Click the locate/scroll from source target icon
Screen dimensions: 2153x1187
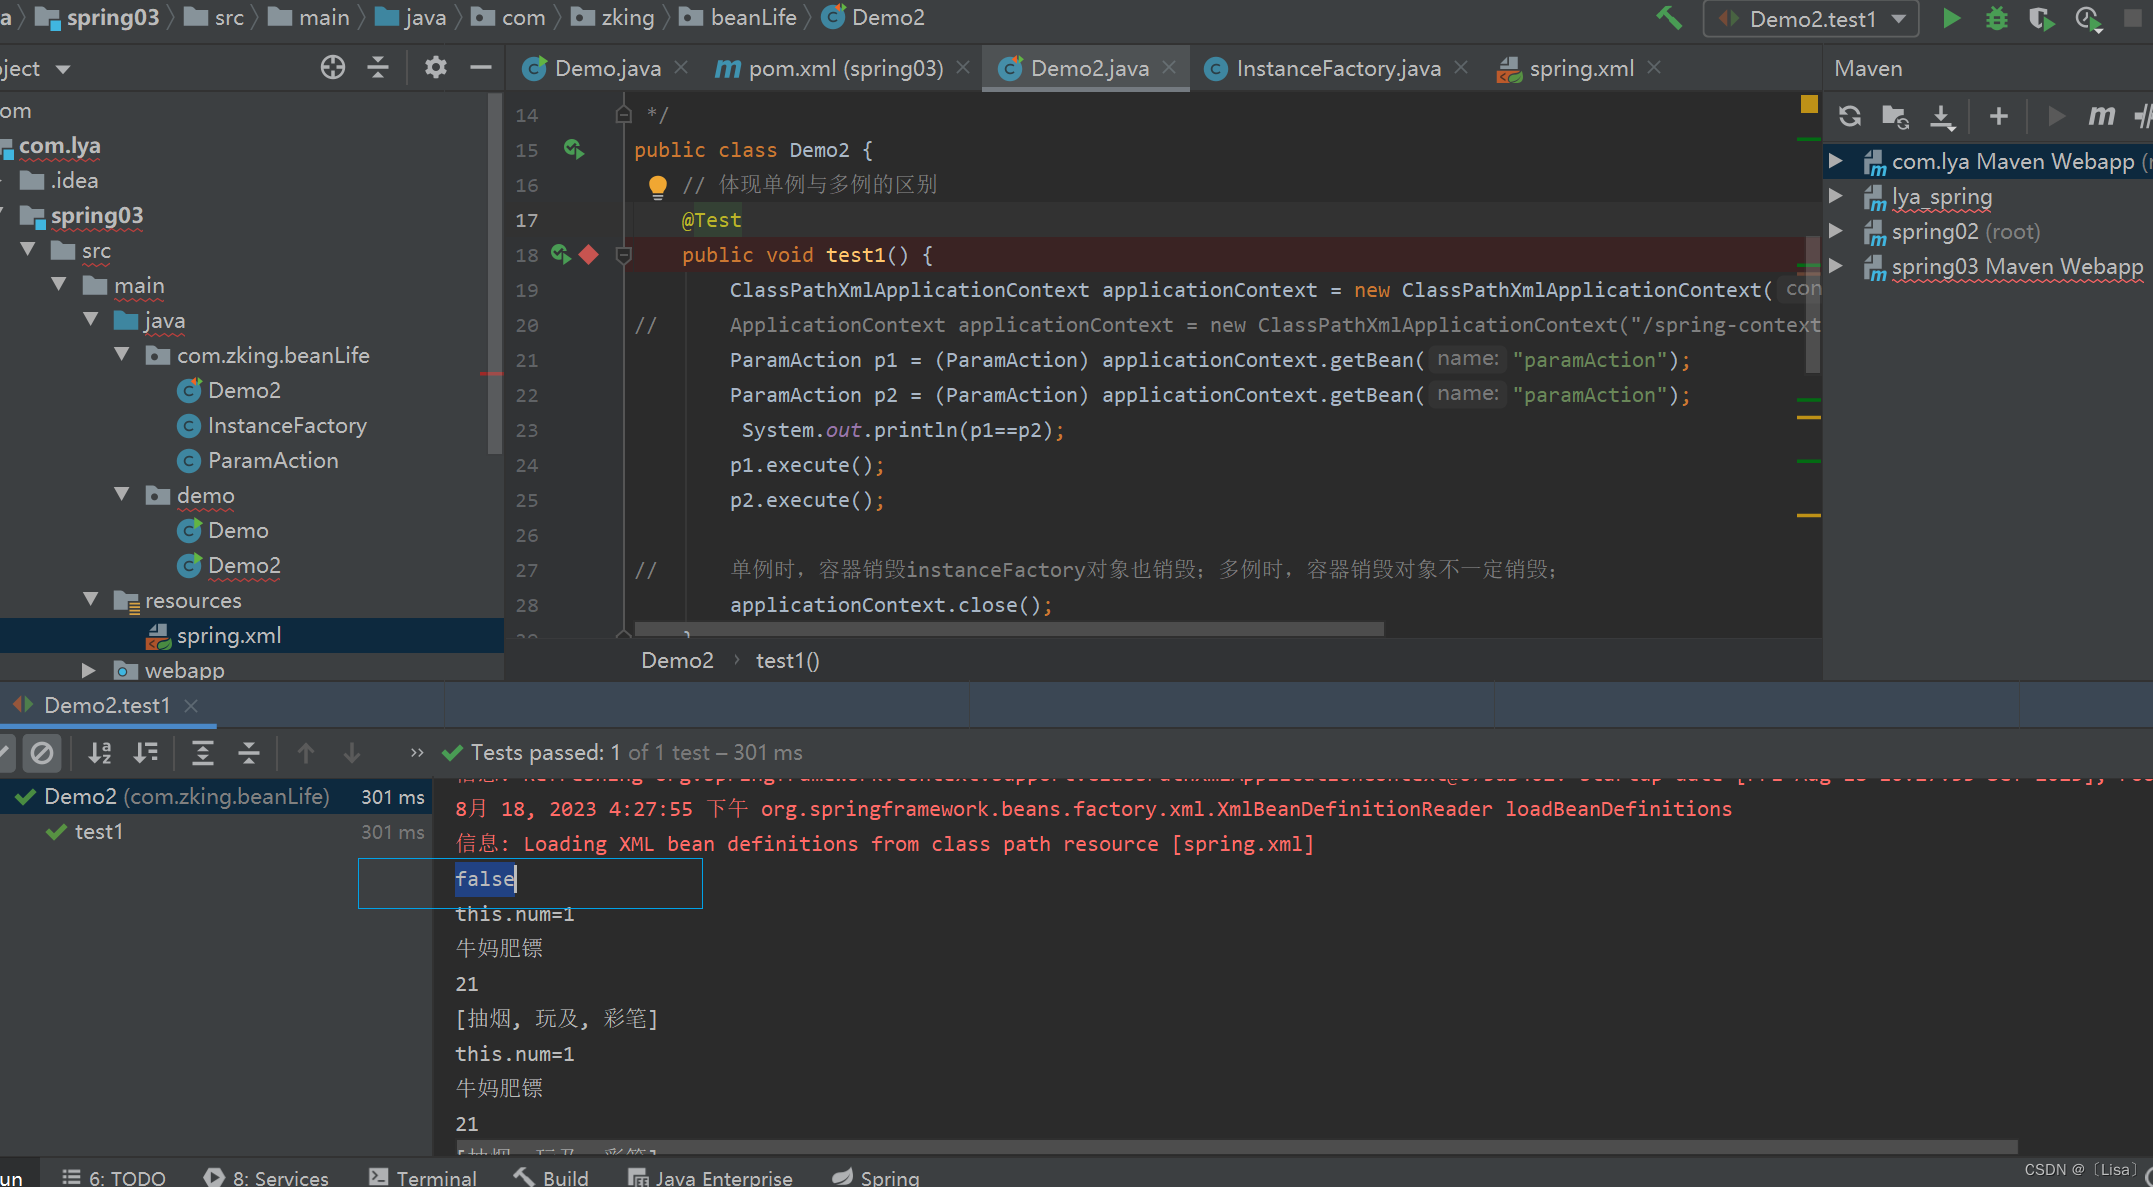333,67
